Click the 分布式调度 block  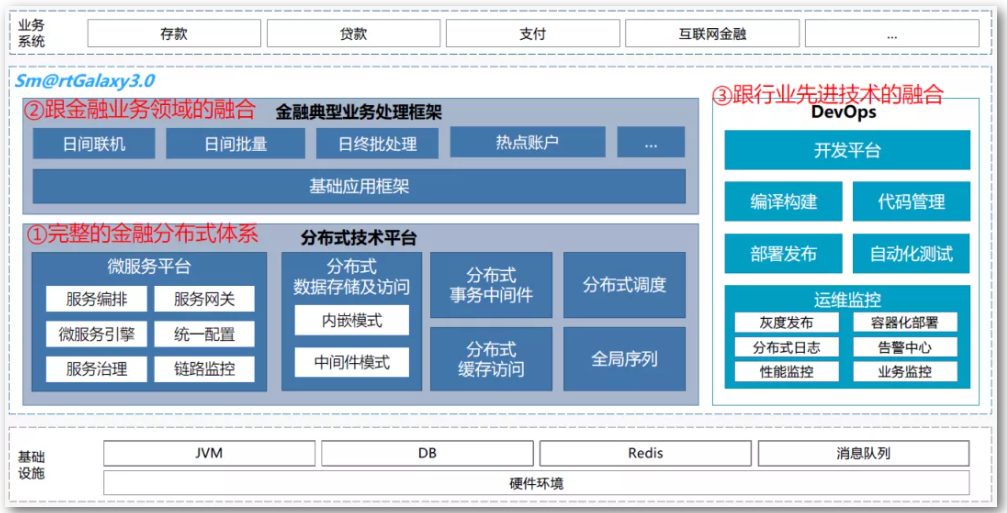point(624,285)
